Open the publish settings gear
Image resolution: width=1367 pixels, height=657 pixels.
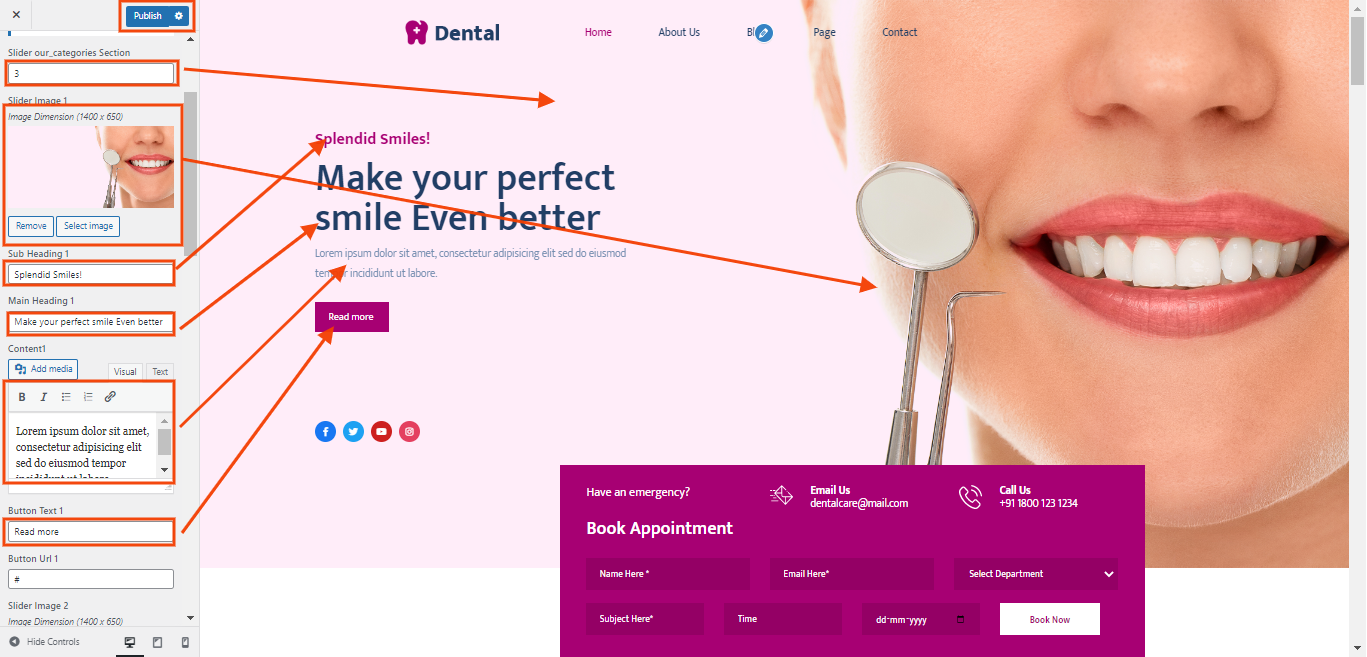point(179,16)
